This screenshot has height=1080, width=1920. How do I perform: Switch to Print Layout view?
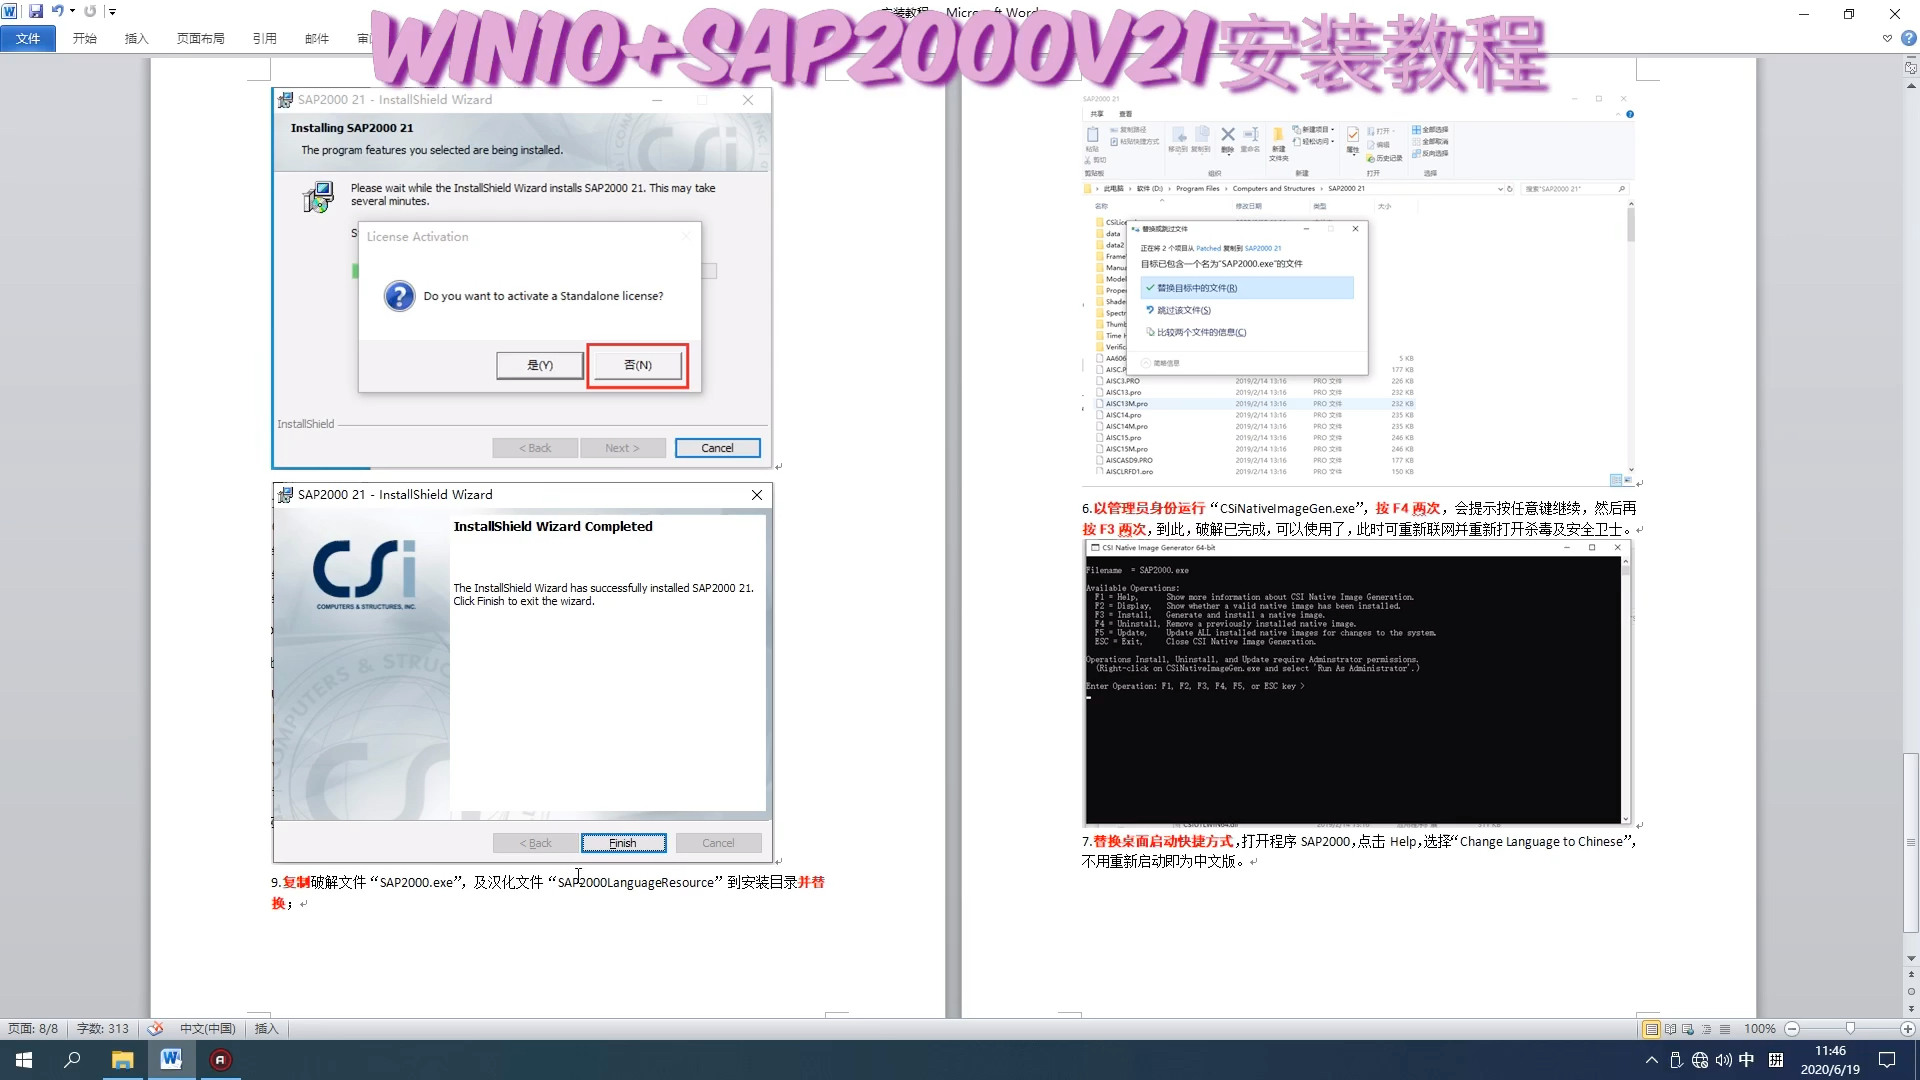1651,1029
